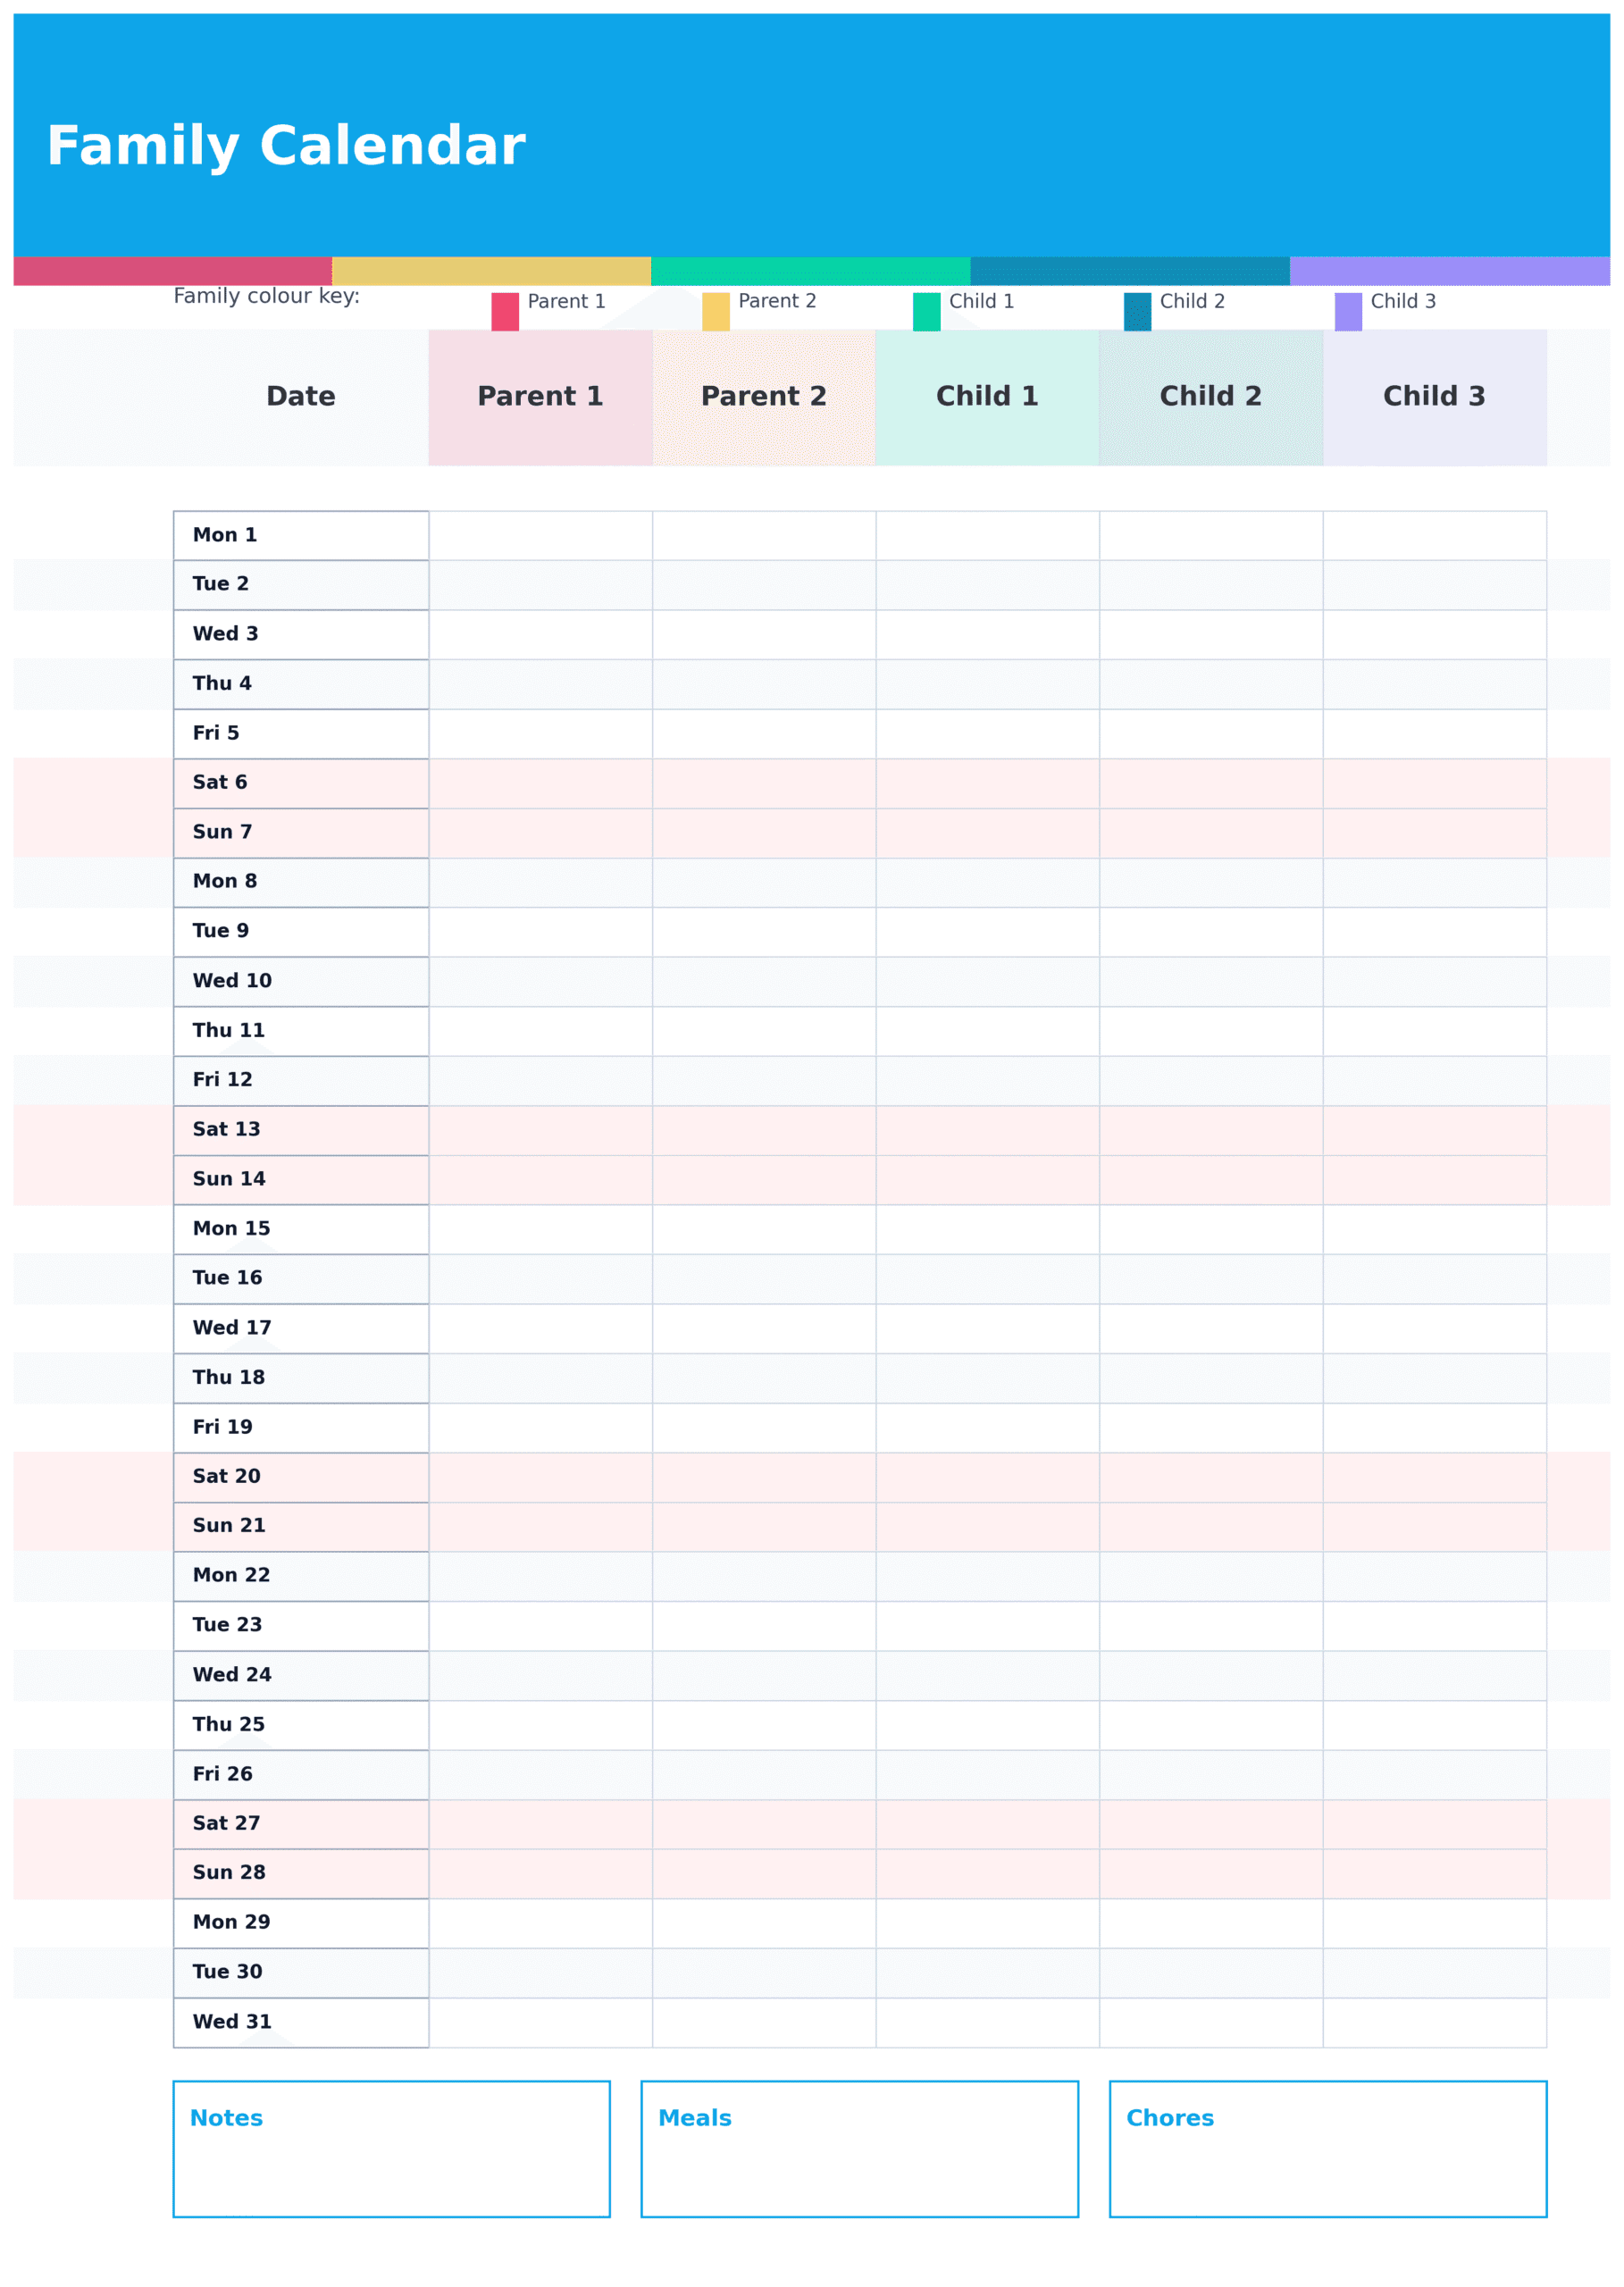
Task: Select the Sun 28 date cell
Action: click(x=301, y=1874)
